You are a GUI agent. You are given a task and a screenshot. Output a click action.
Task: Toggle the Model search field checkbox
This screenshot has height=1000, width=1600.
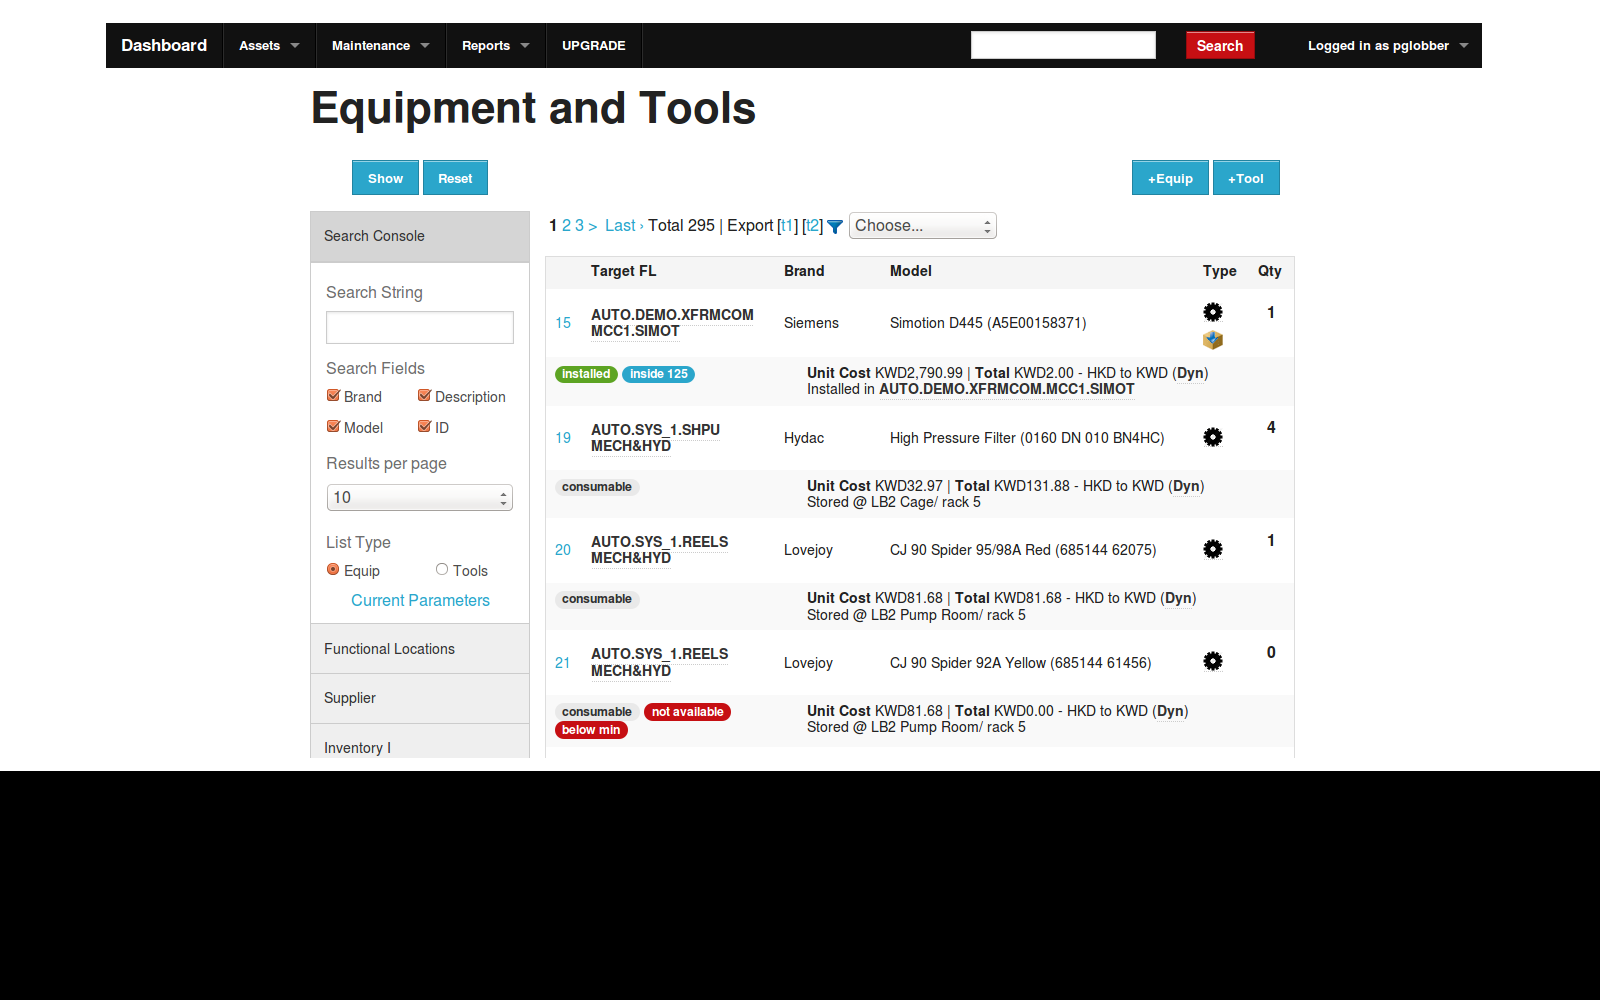[x=333, y=426]
